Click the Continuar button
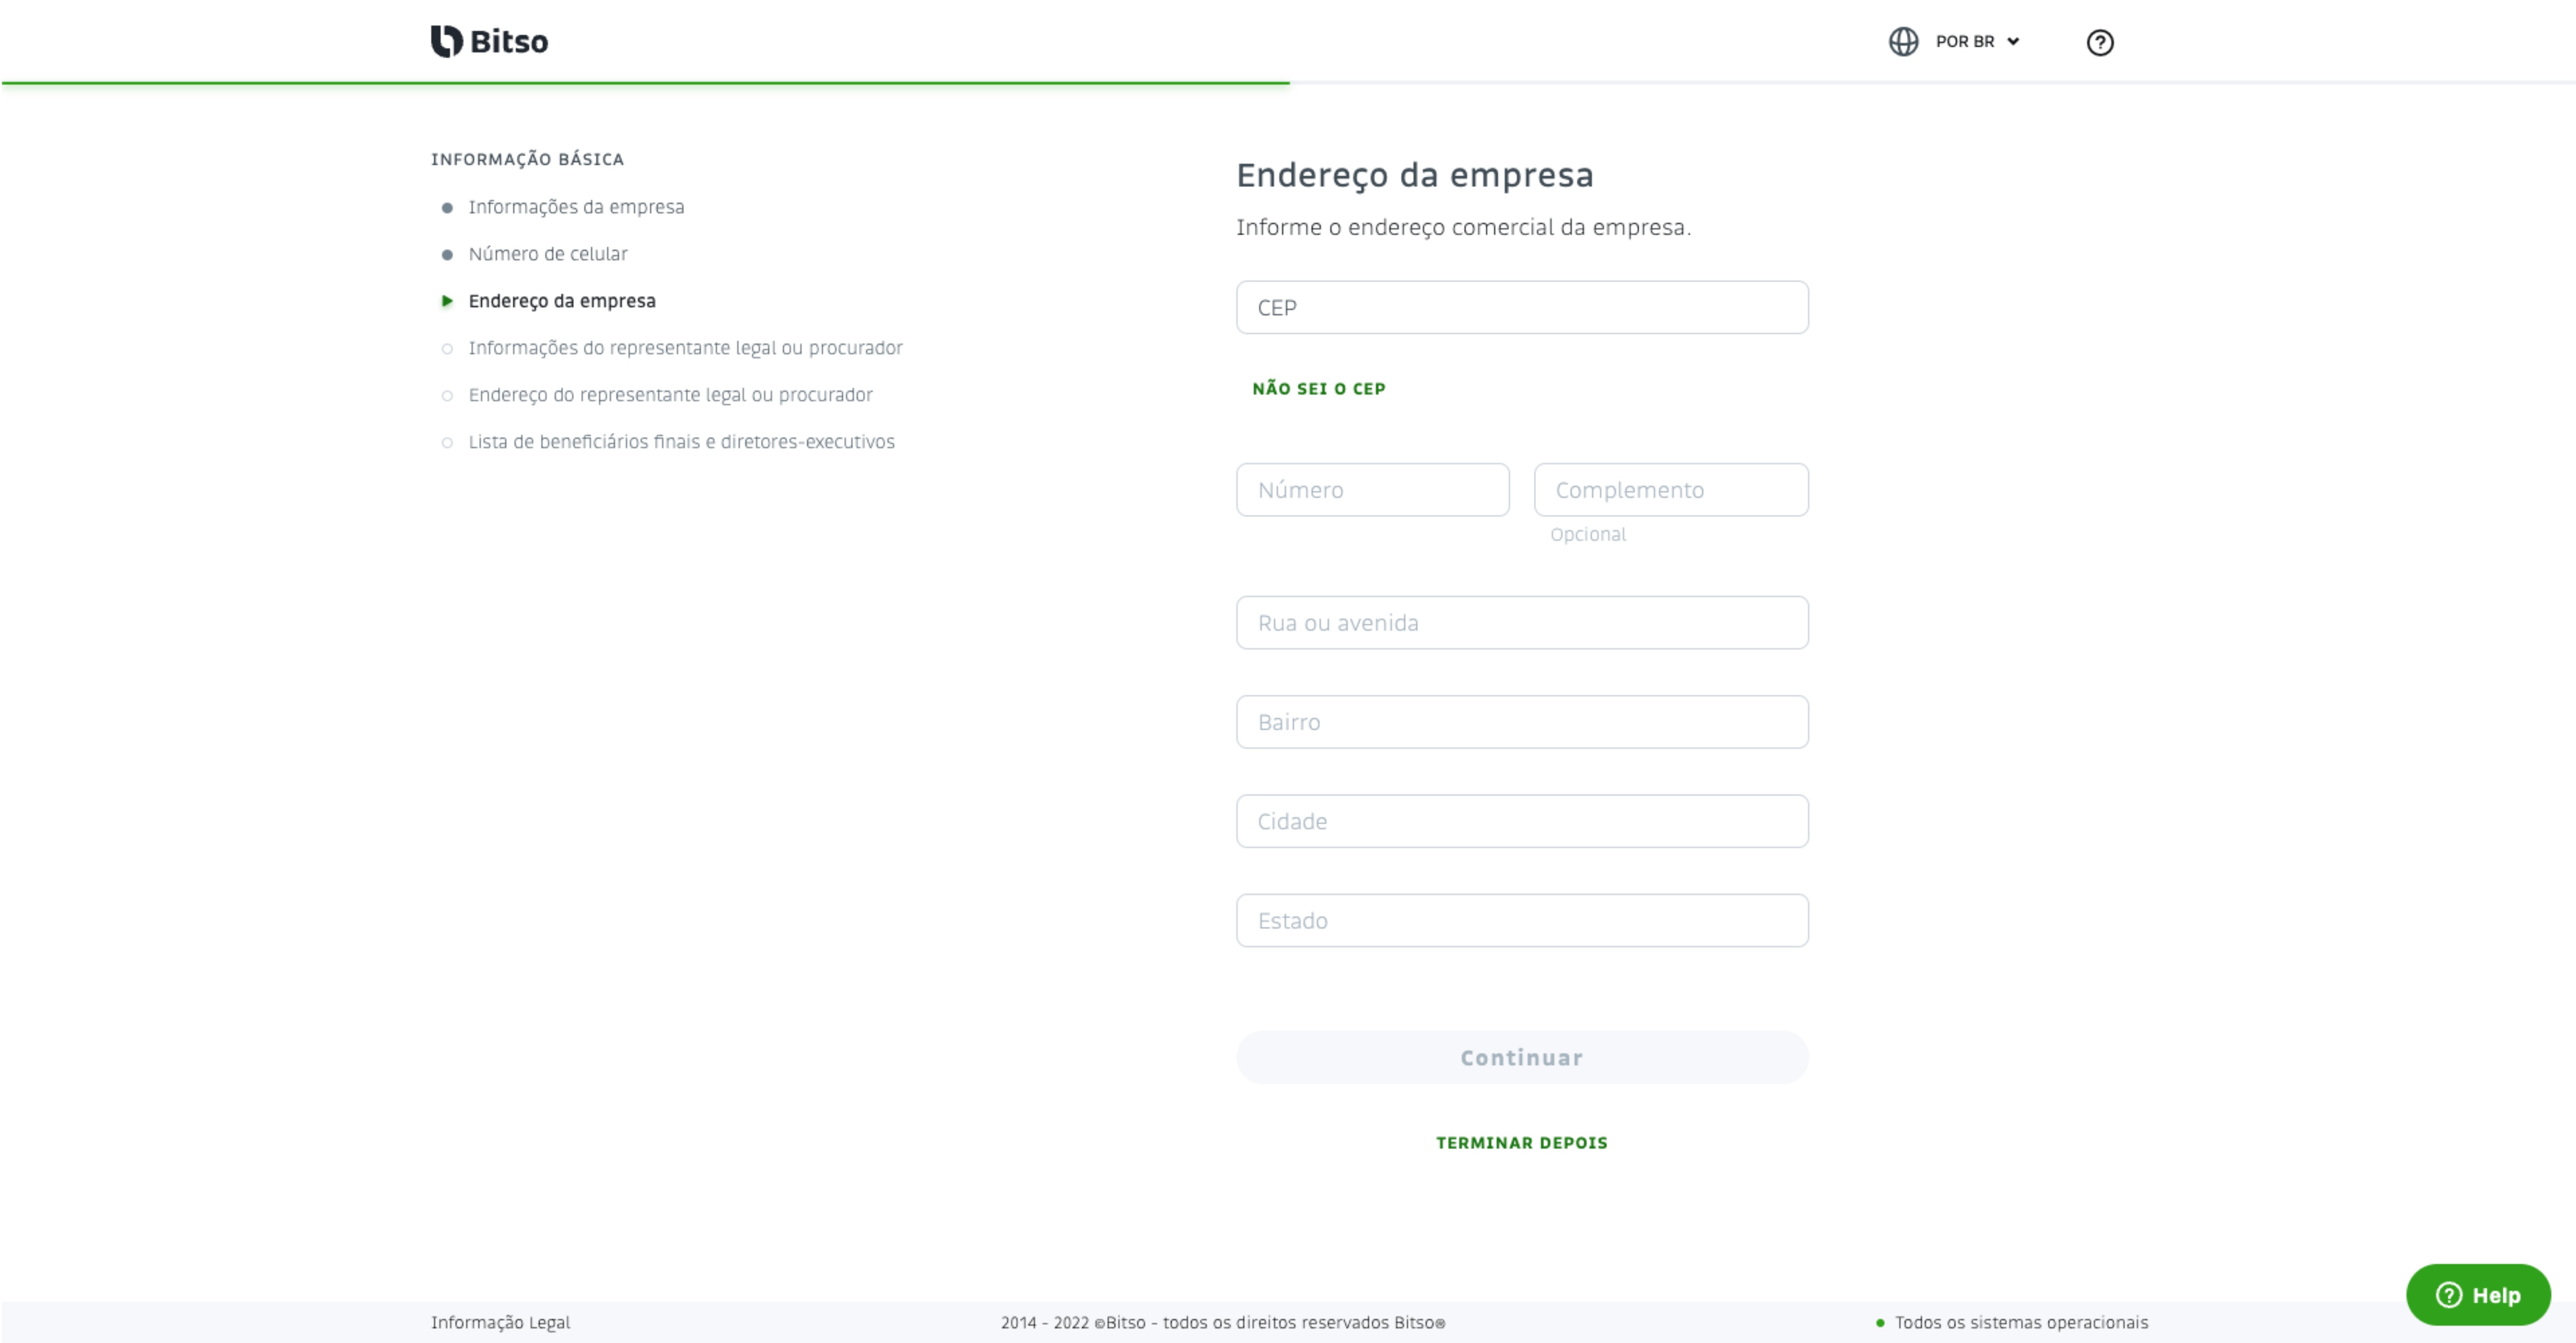The height and width of the screenshot is (1343, 2576). coord(1522,1057)
